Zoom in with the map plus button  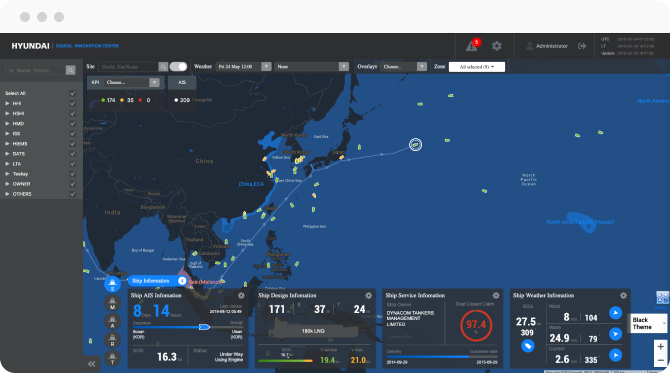click(660, 347)
